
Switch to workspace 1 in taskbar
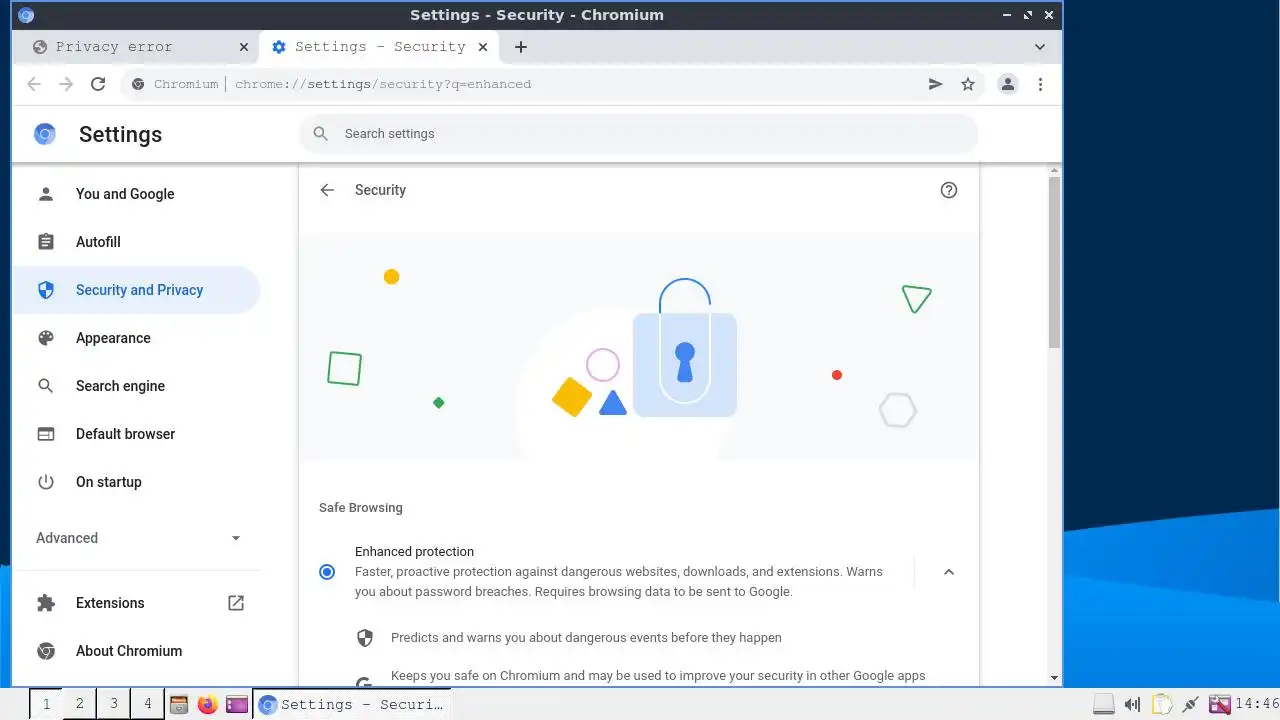coord(46,704)
